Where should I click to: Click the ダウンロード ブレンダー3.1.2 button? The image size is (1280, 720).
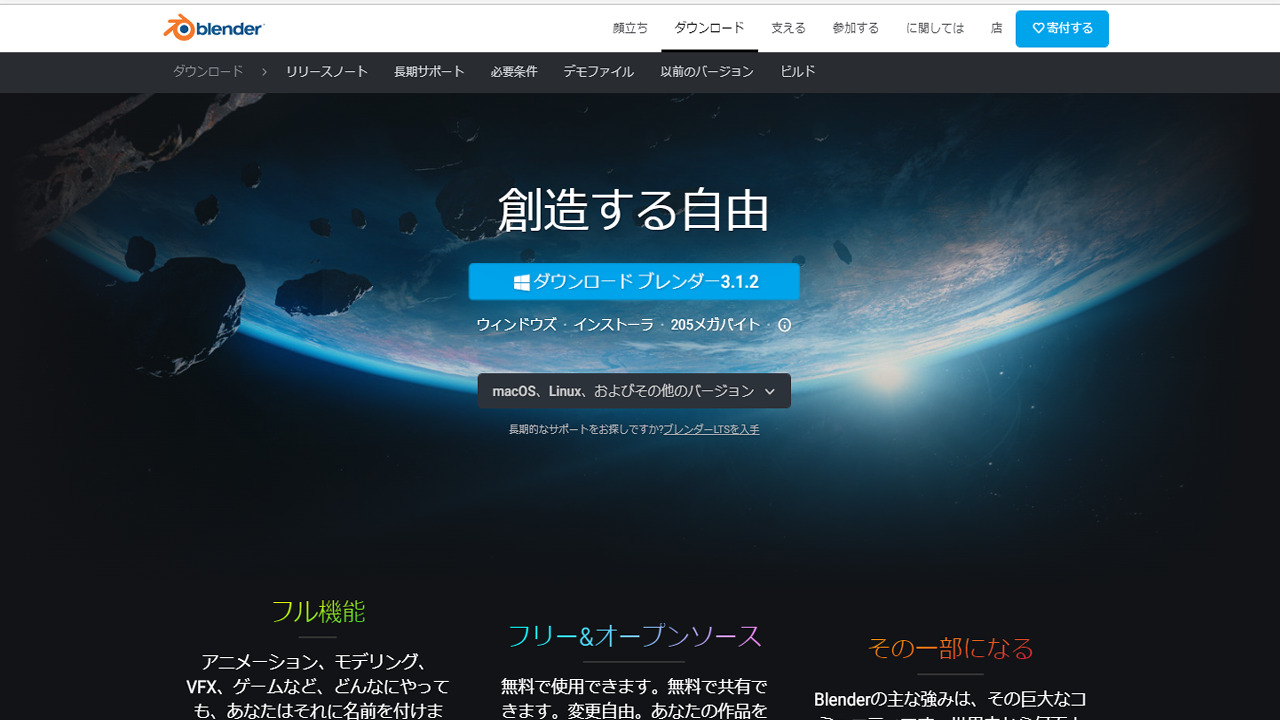coord(634,282)
